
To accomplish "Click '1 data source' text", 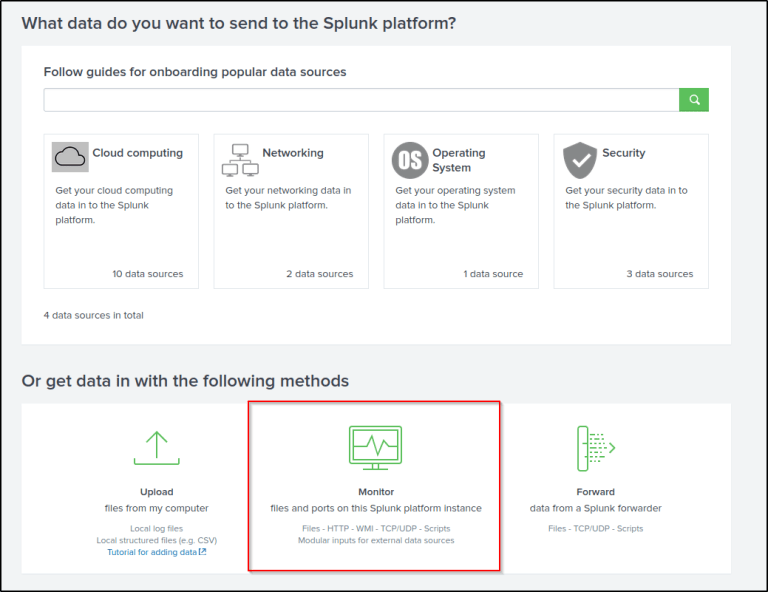I will 493,274.
